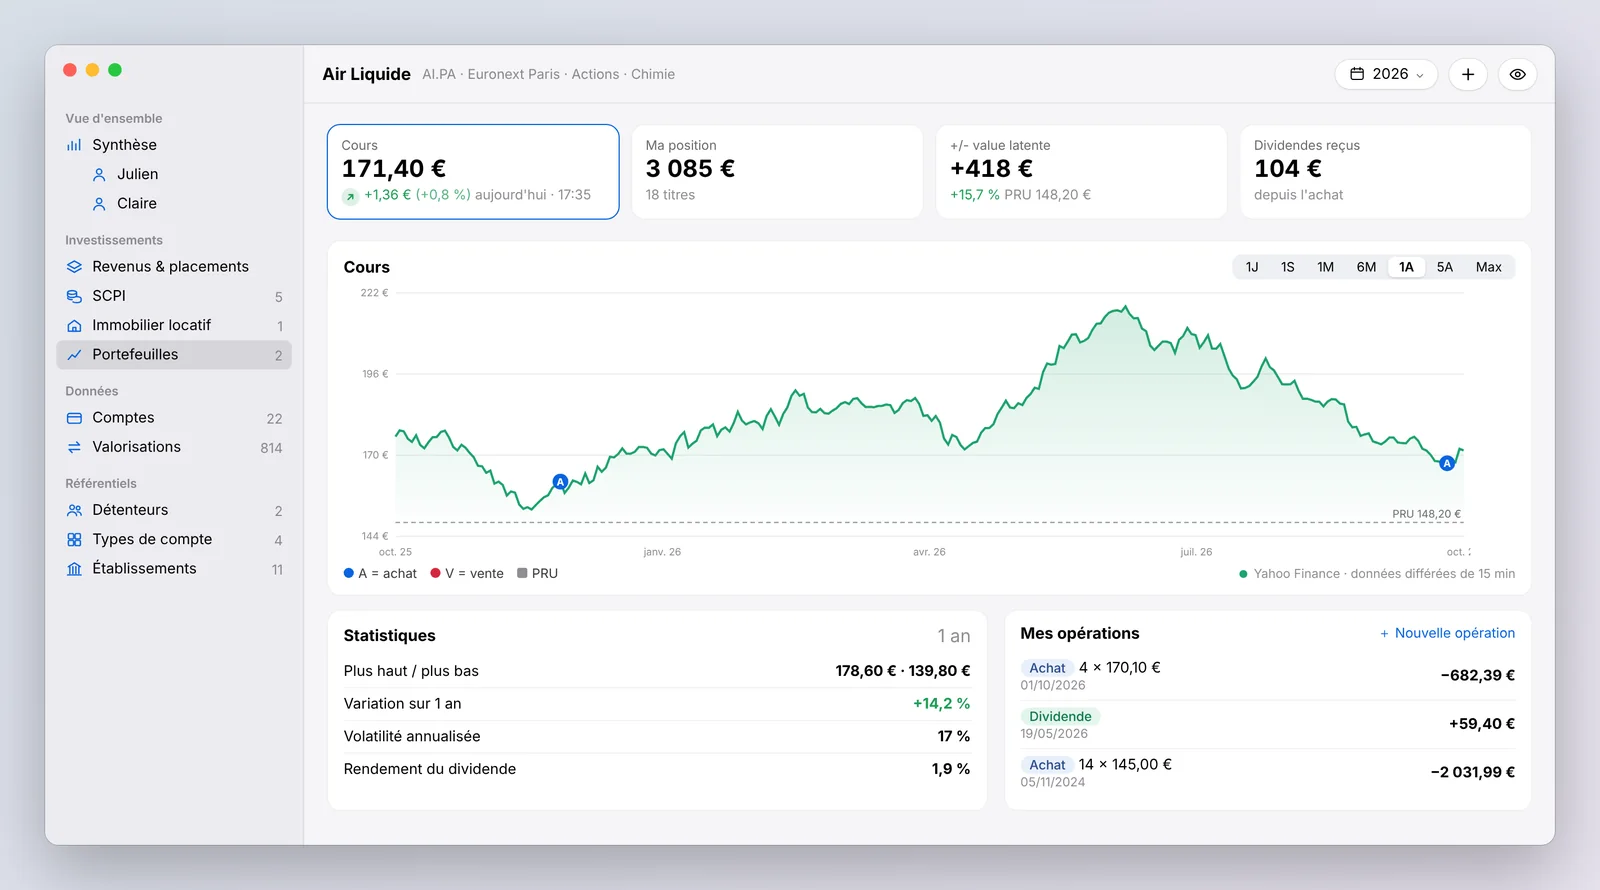This screenshot has height=890, width=1600.
Task: Click the PRU 148,20 € chart label
Action: tap(1426, 514)
